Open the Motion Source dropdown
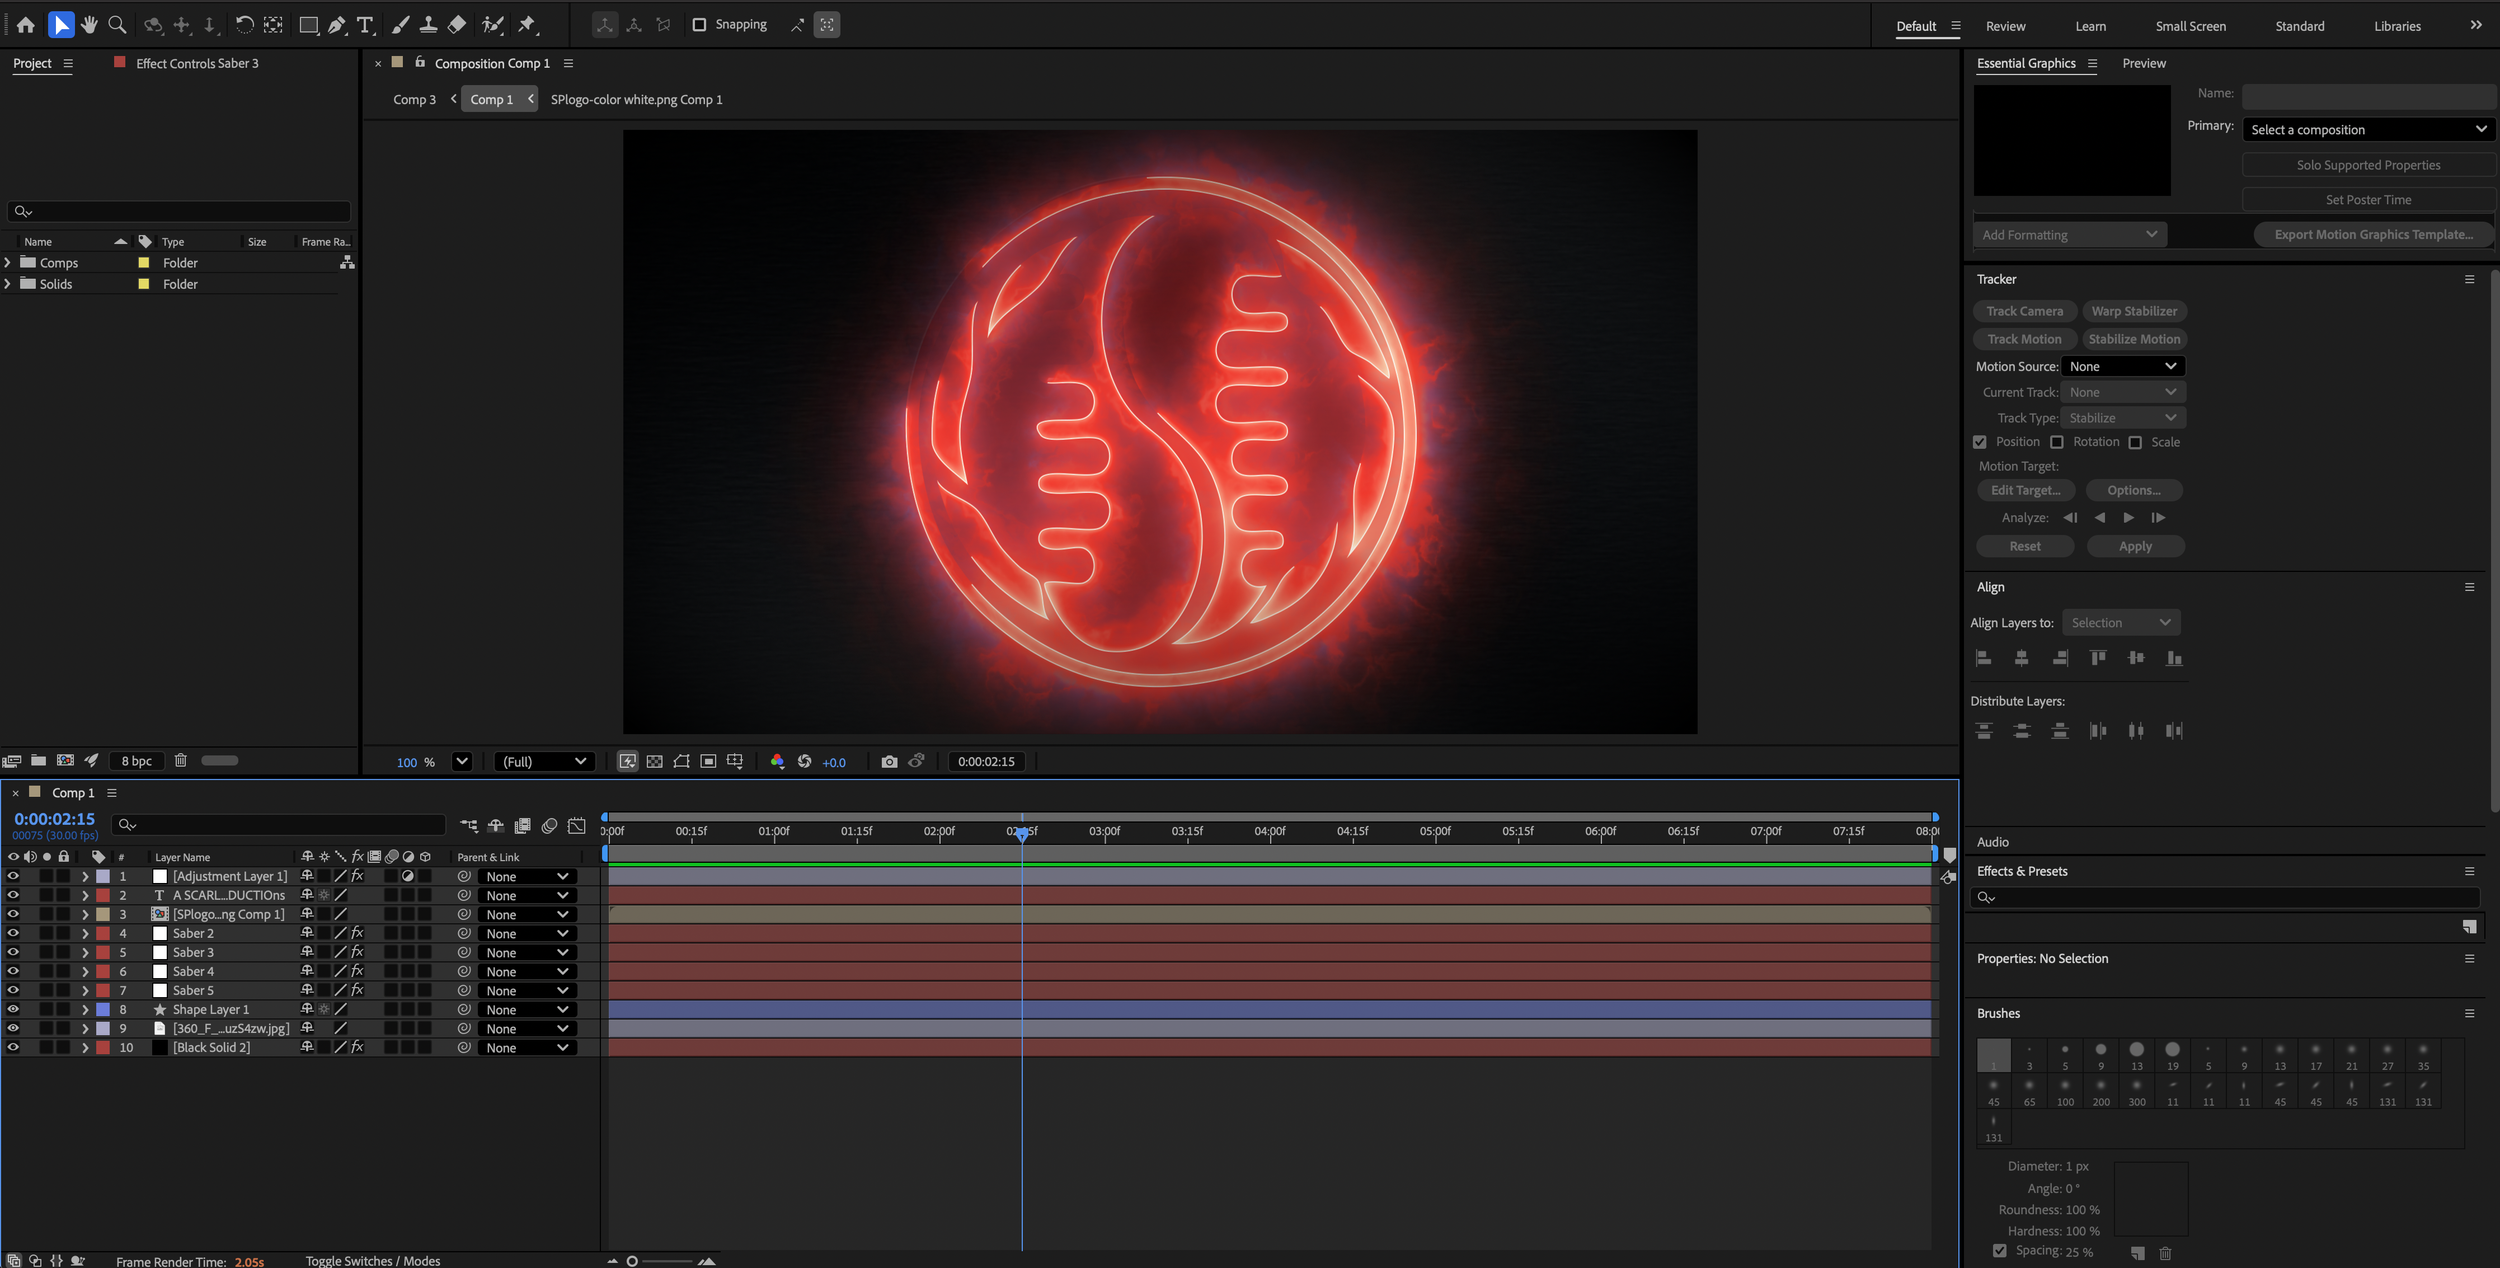Screen dimensions: 2500x1268 pyautogui.click(x=2123, y=366)
